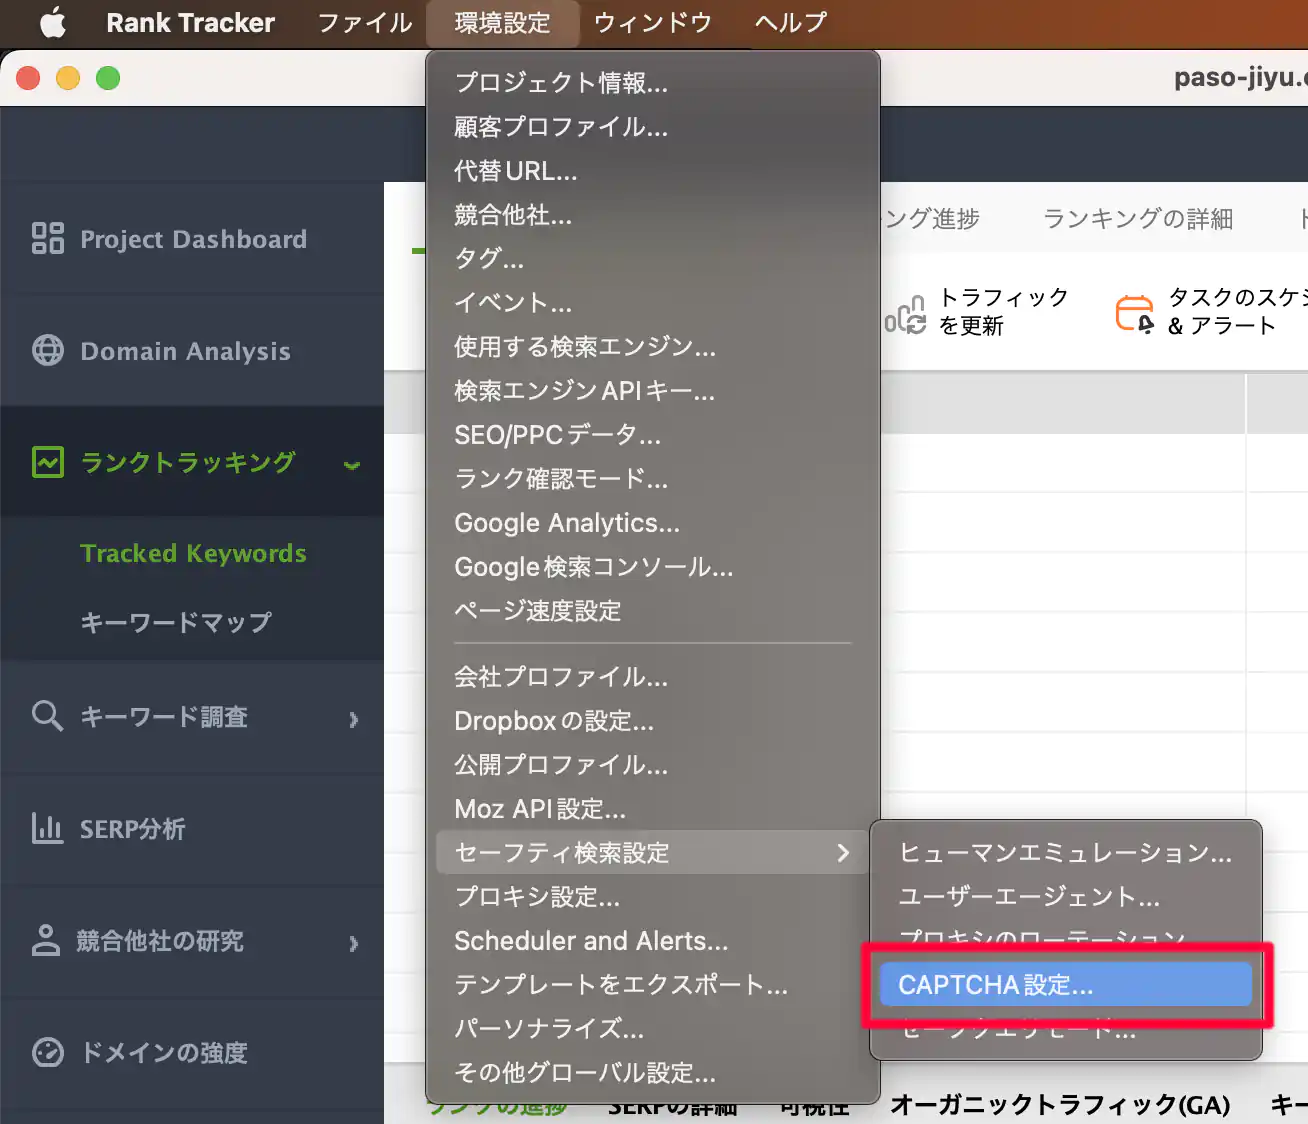This screenshot has height=1124, width=1308.
Task: Open SERP分析 in sidebar
Action: [192, 828]
